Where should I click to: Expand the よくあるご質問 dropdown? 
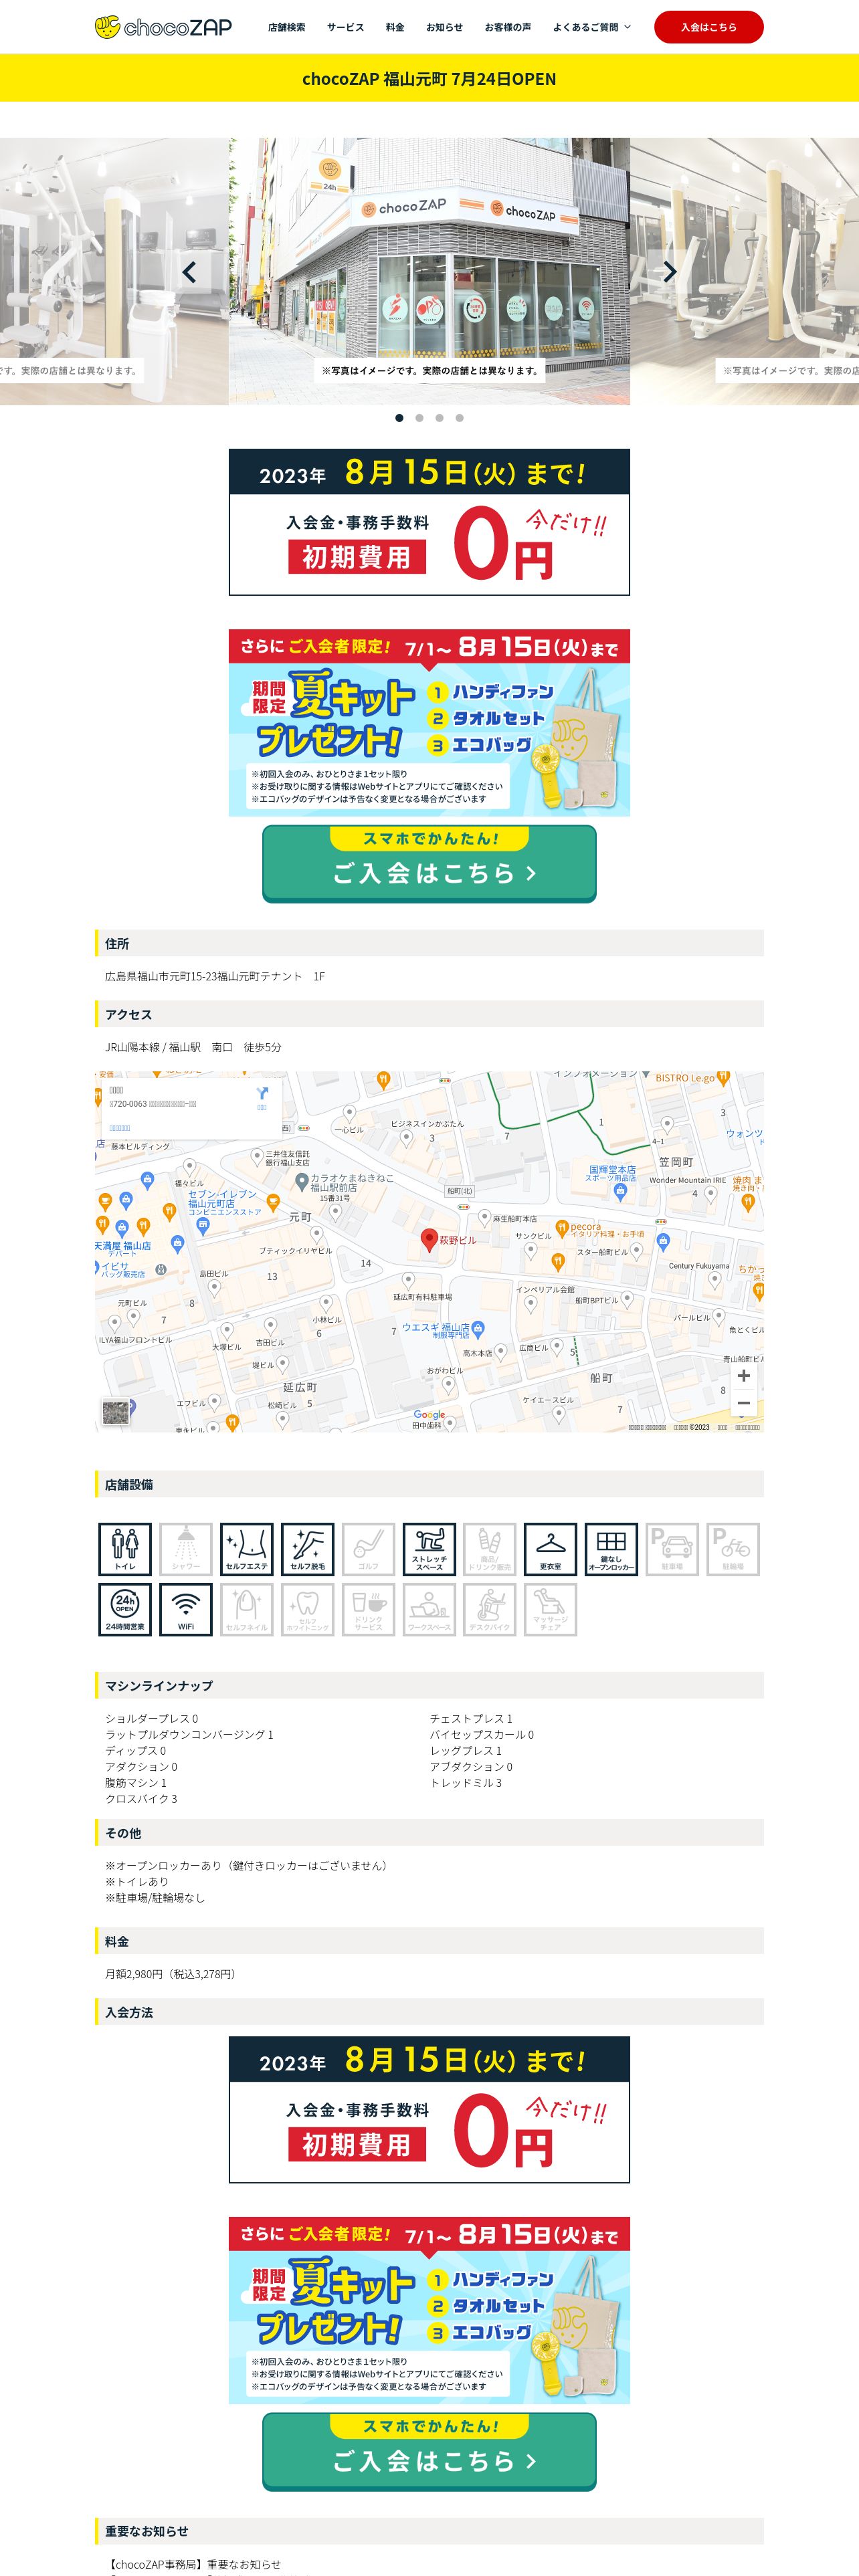coord(592,27)
